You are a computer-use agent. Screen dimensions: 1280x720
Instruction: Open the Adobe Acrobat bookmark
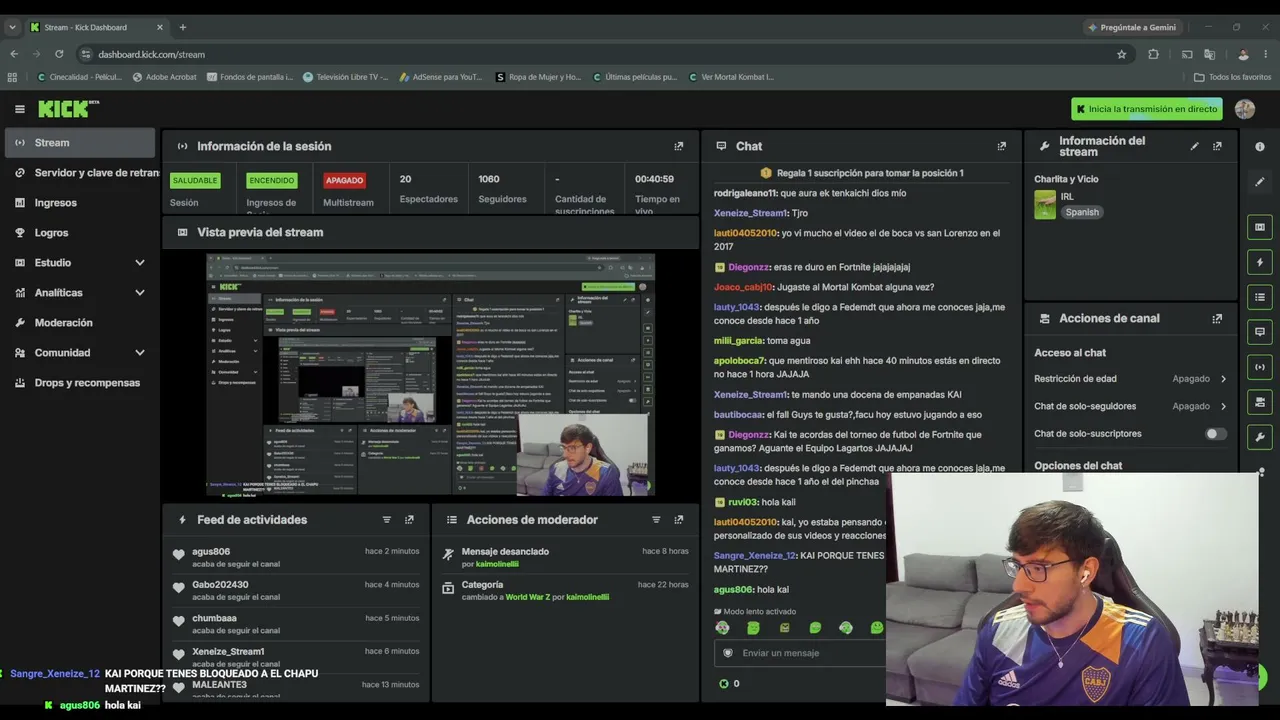[165, 77]
